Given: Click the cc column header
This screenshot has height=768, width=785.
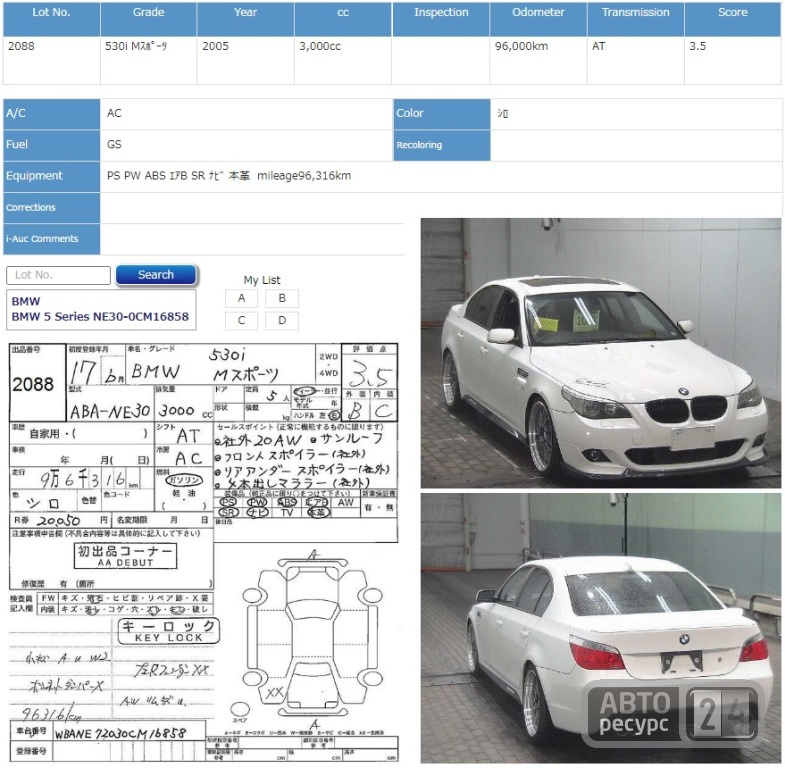Looking at the screenshot, I should click(x=343, y=19).
